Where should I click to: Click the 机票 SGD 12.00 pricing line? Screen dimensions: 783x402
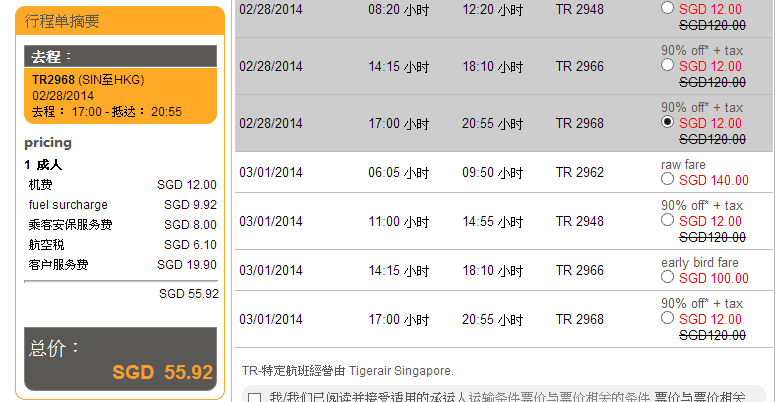point(120,185)
